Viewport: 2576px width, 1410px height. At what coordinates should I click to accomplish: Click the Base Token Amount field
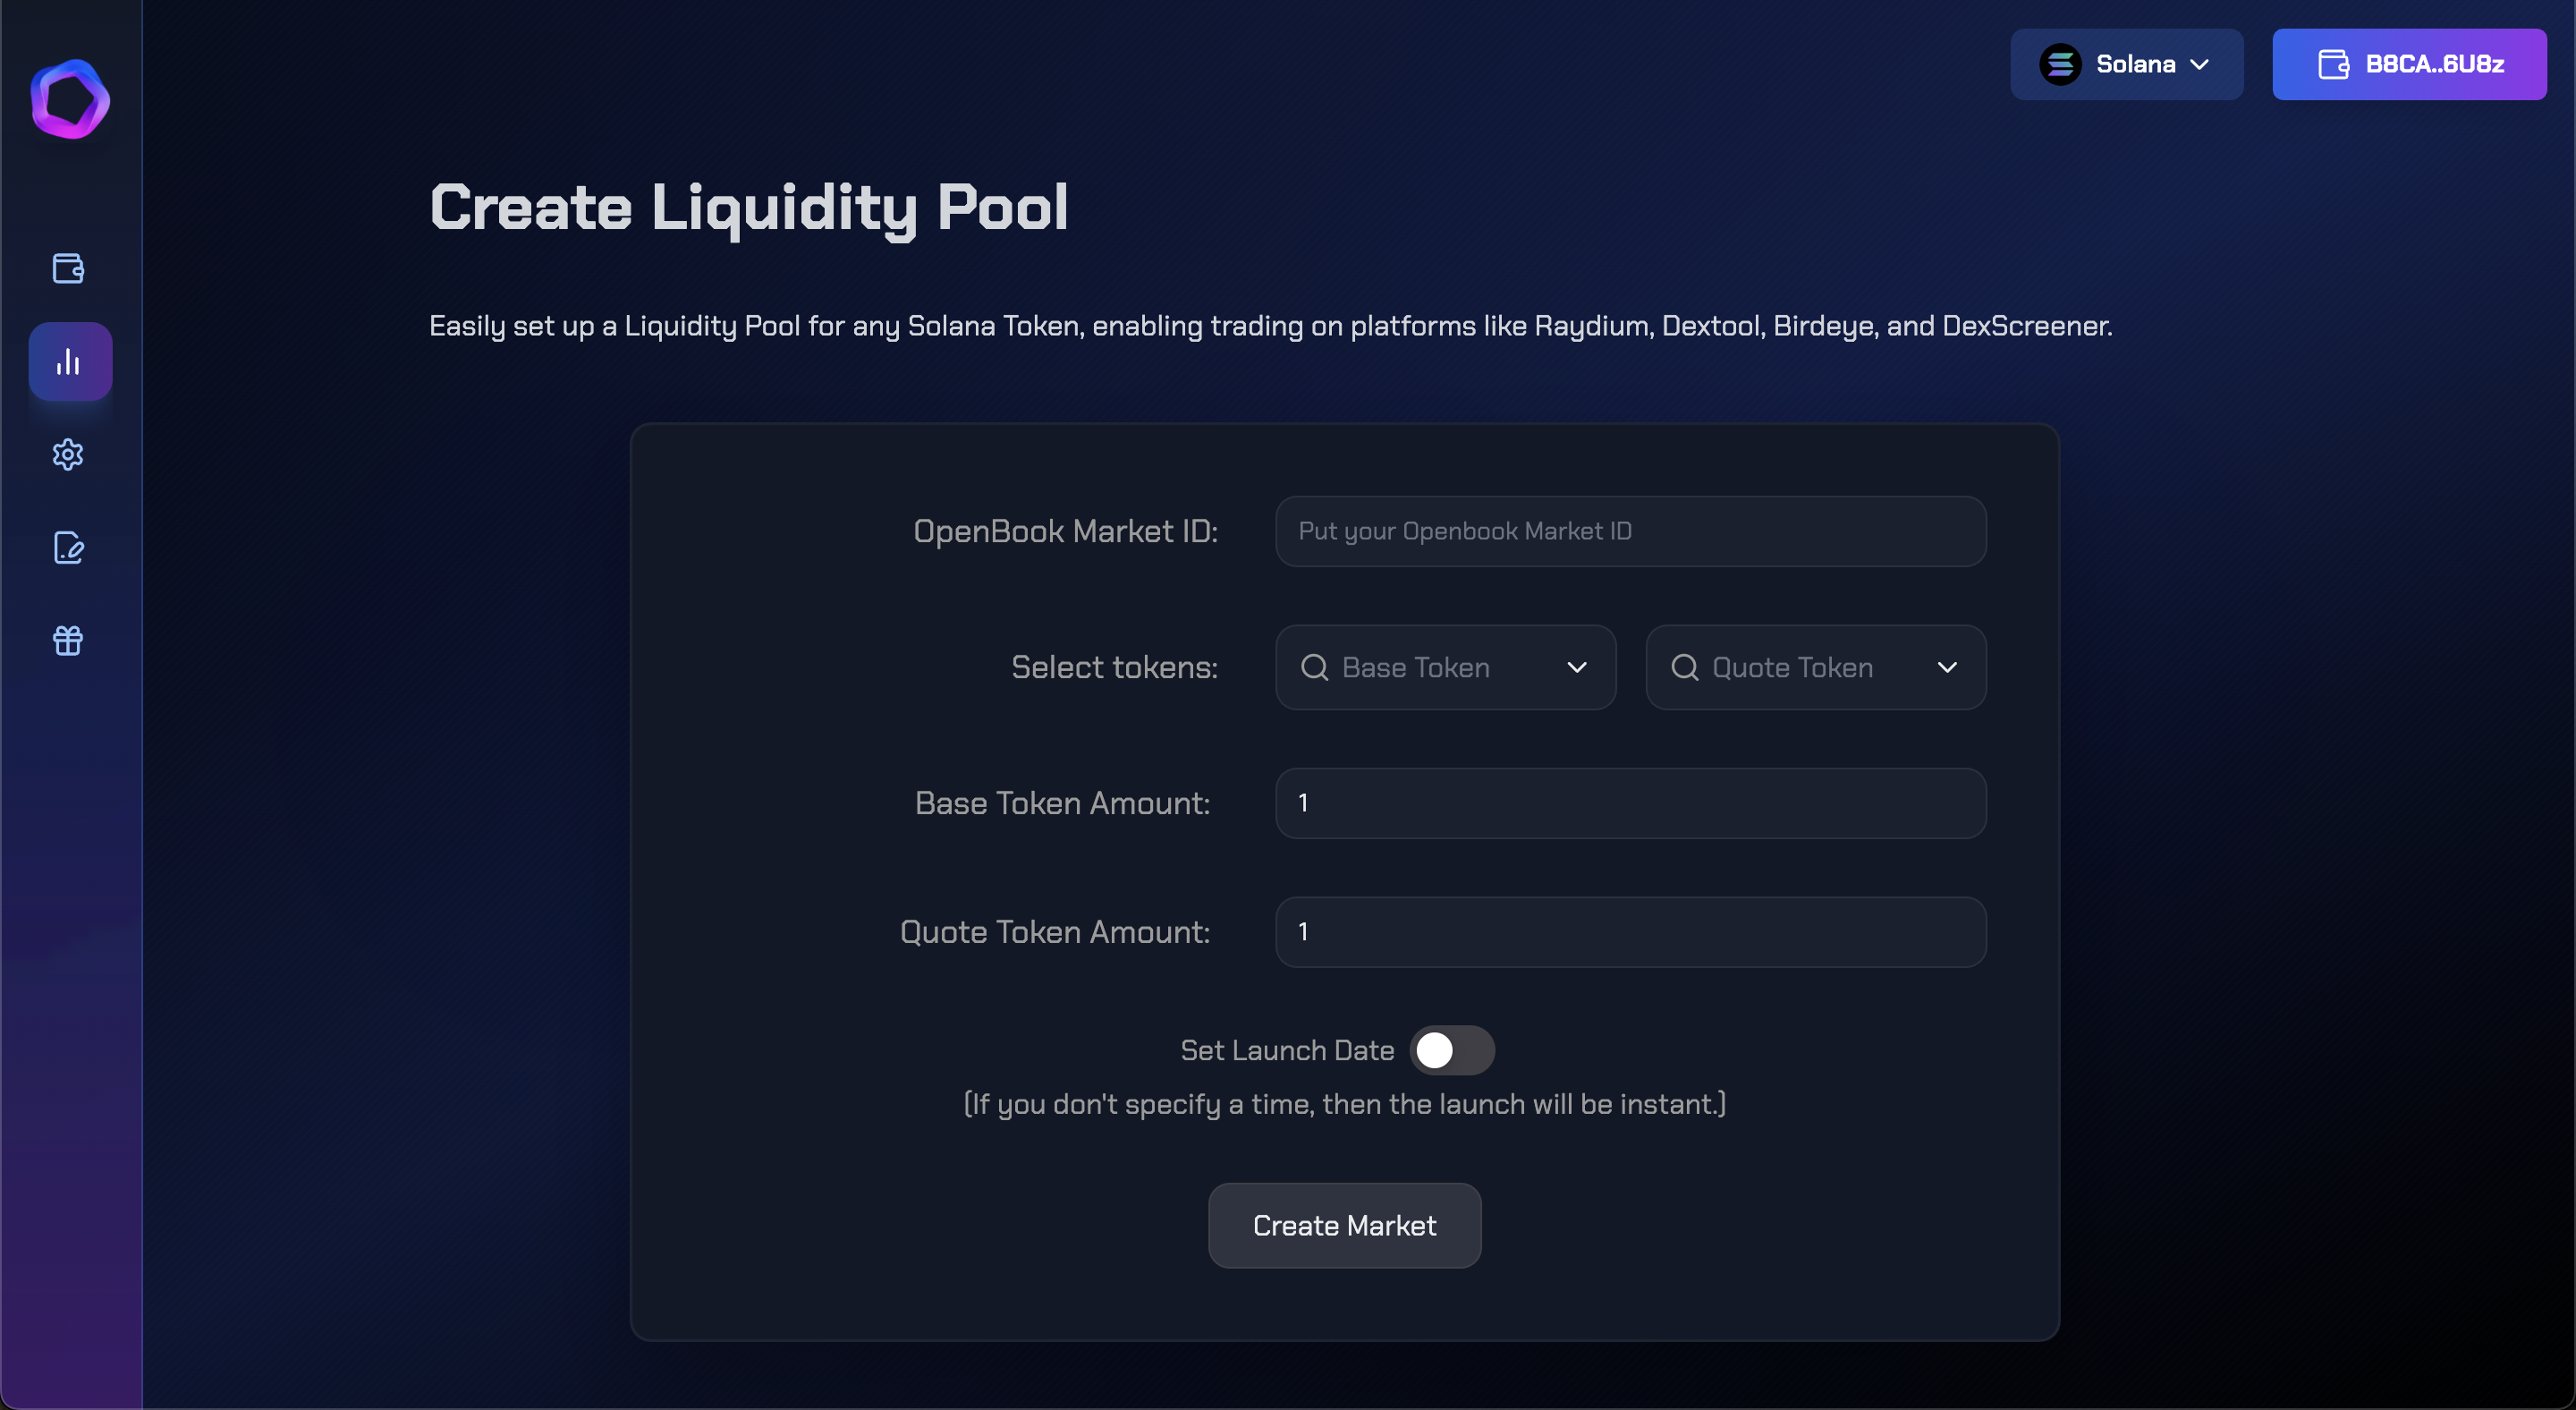tap(1630, 803)
